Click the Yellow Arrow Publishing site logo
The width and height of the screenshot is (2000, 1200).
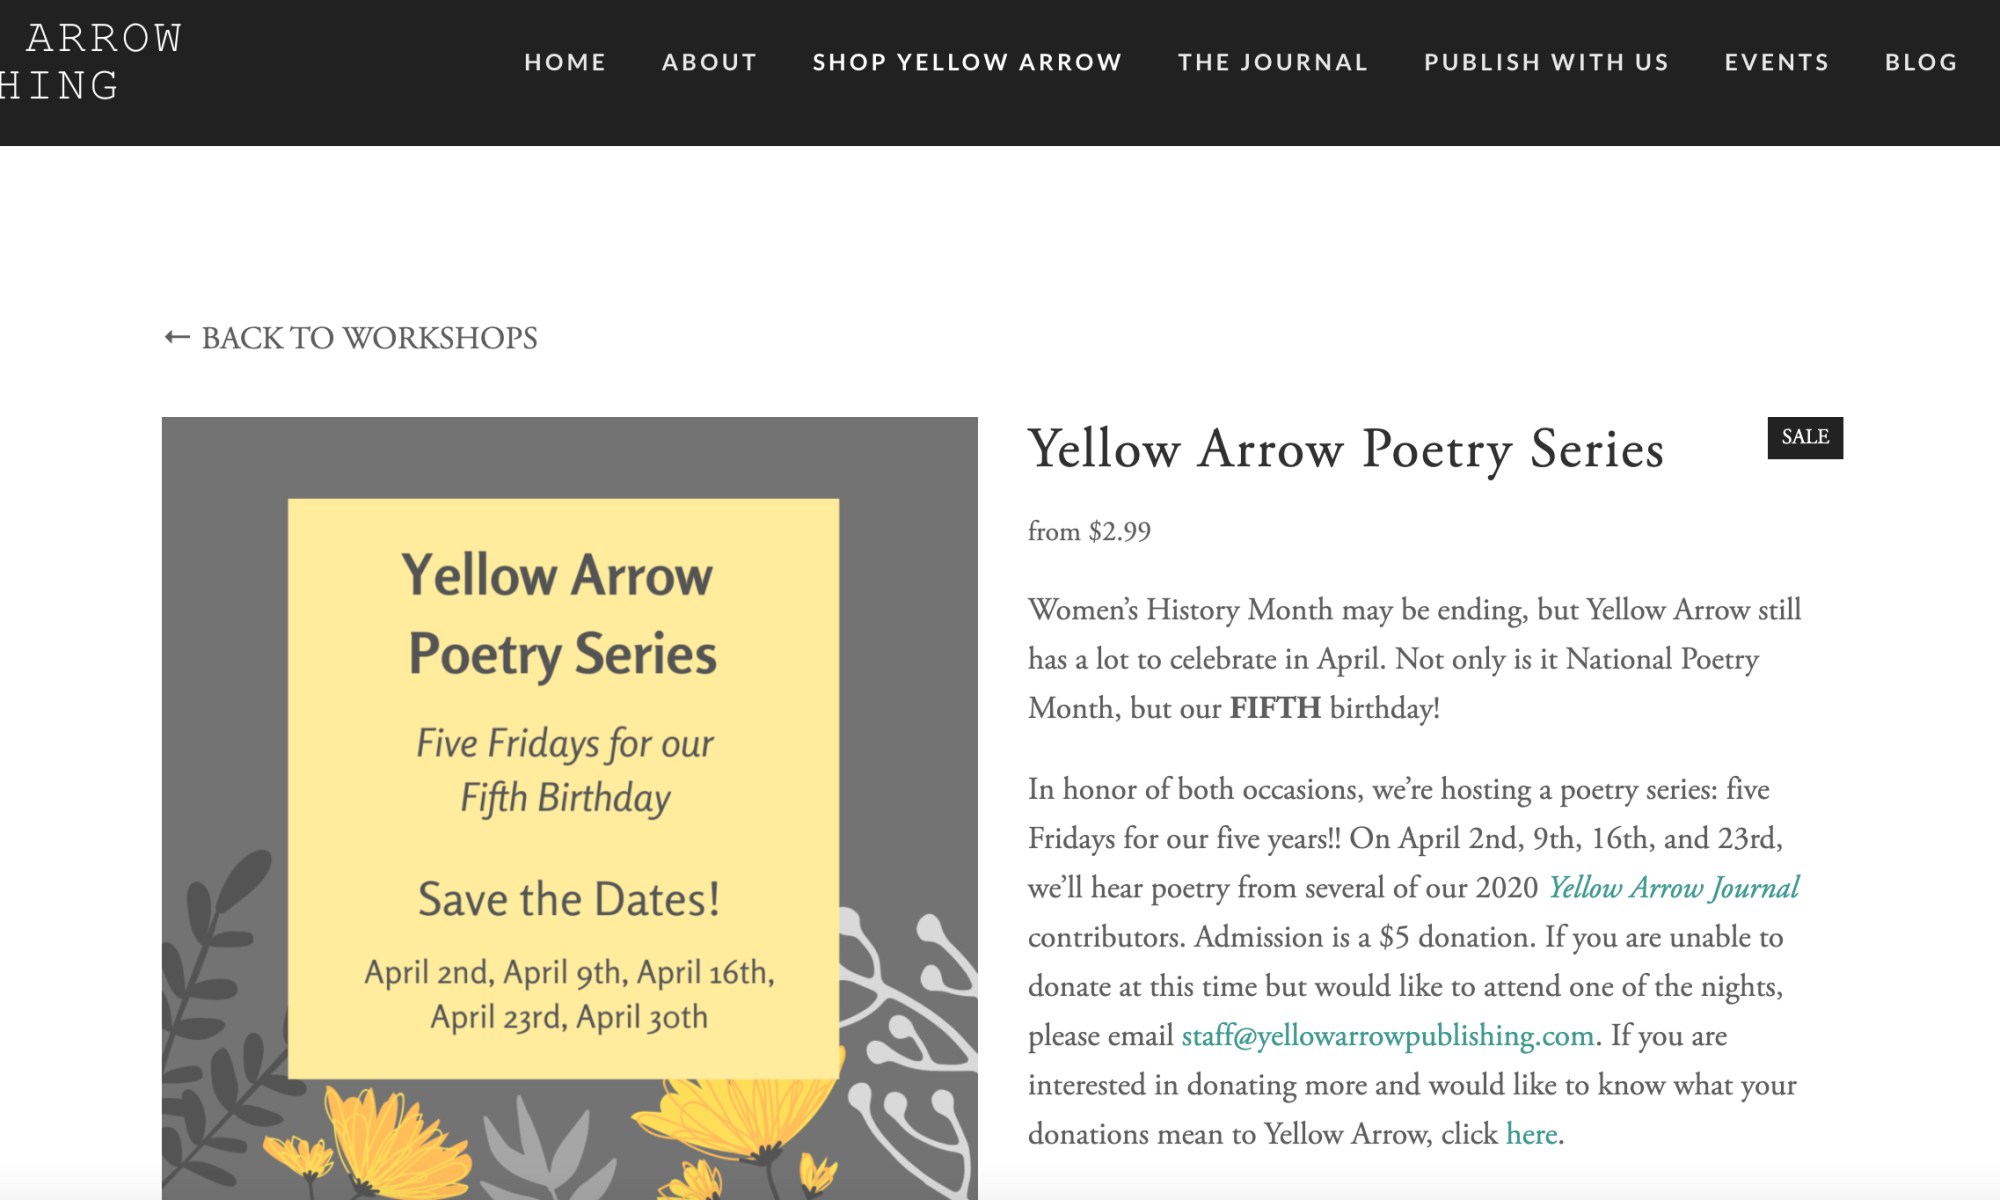(90, 62)
